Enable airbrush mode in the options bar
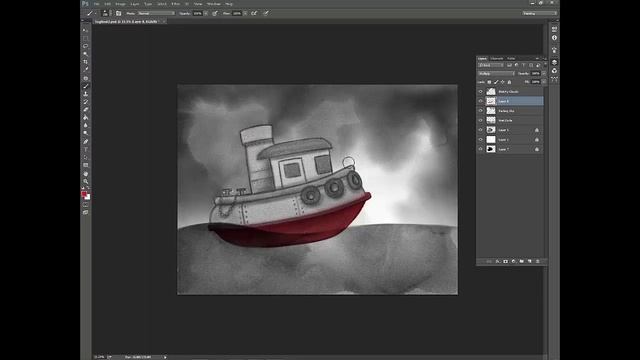This screenshot has height=360, width=640. pos(254,13)
